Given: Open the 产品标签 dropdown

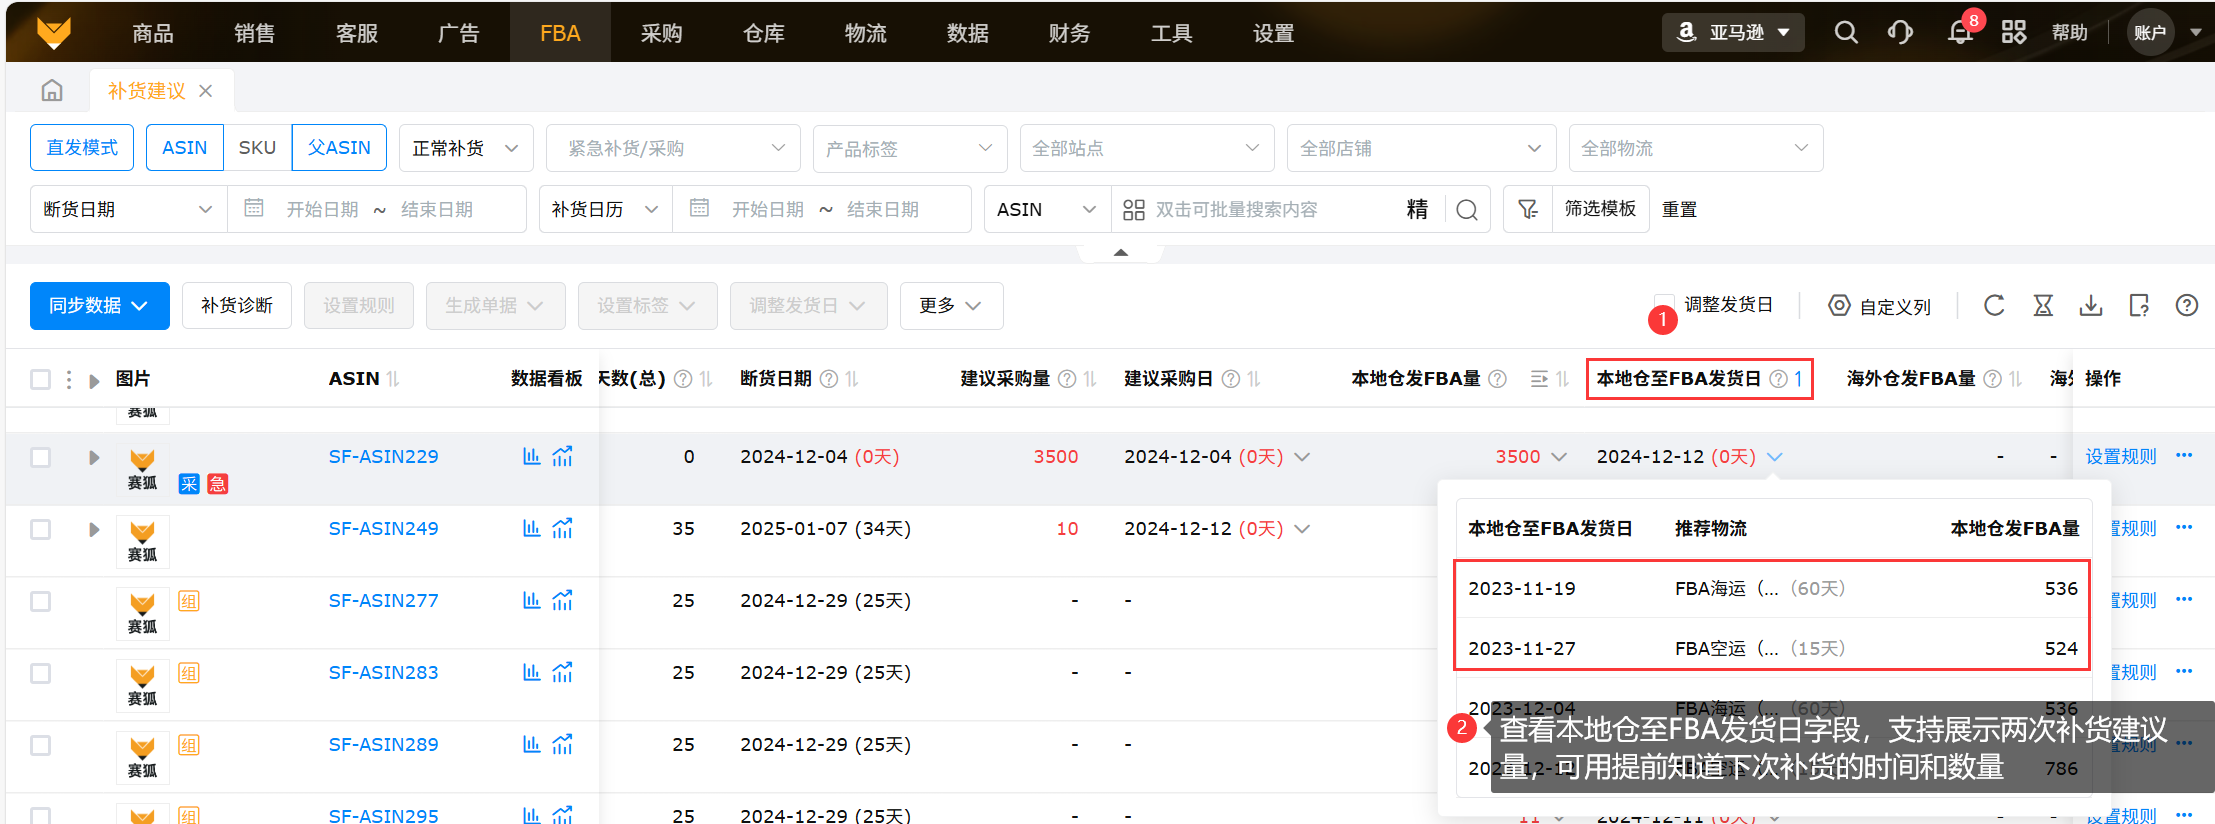Looking at the screenshot, I should coord(910,148).
